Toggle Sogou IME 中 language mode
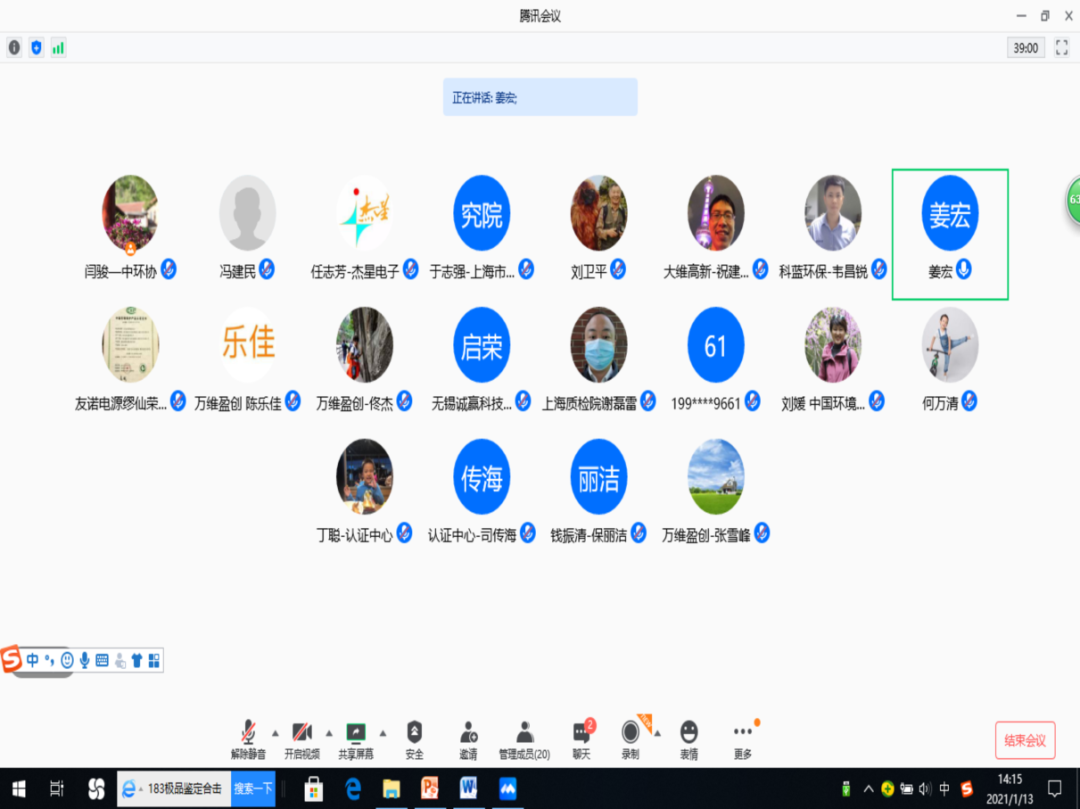 click(32, 660)
